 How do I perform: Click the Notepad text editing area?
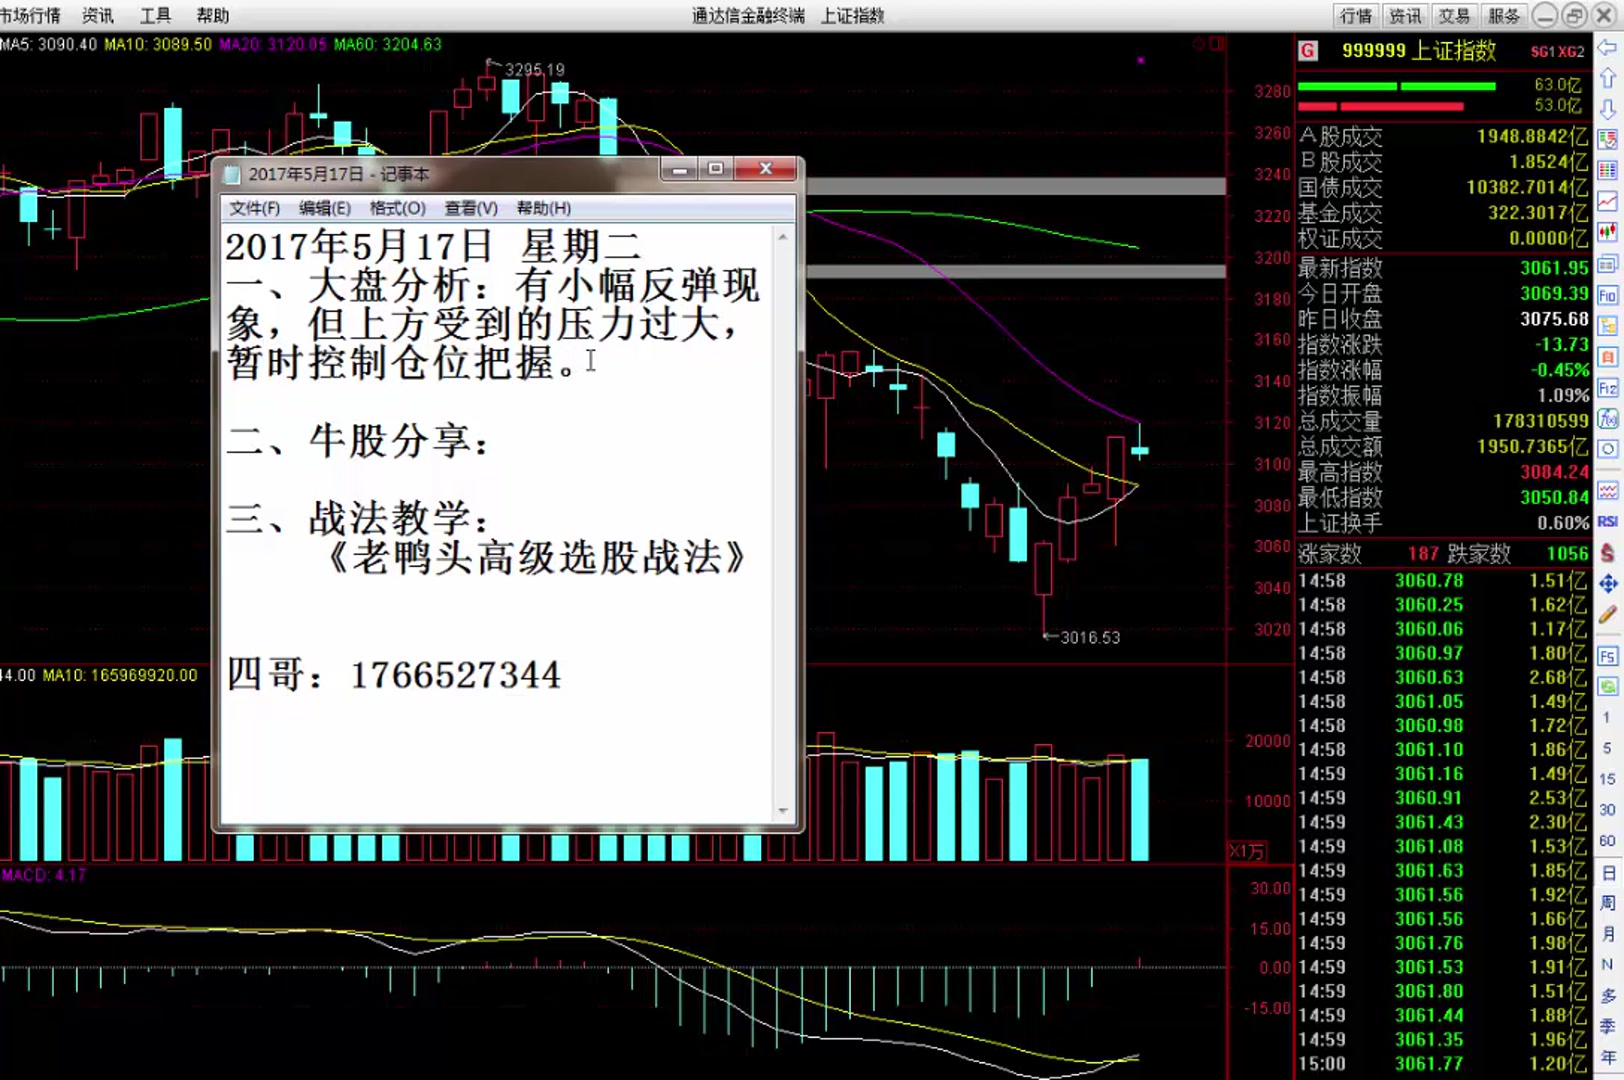tap(497, 524)
